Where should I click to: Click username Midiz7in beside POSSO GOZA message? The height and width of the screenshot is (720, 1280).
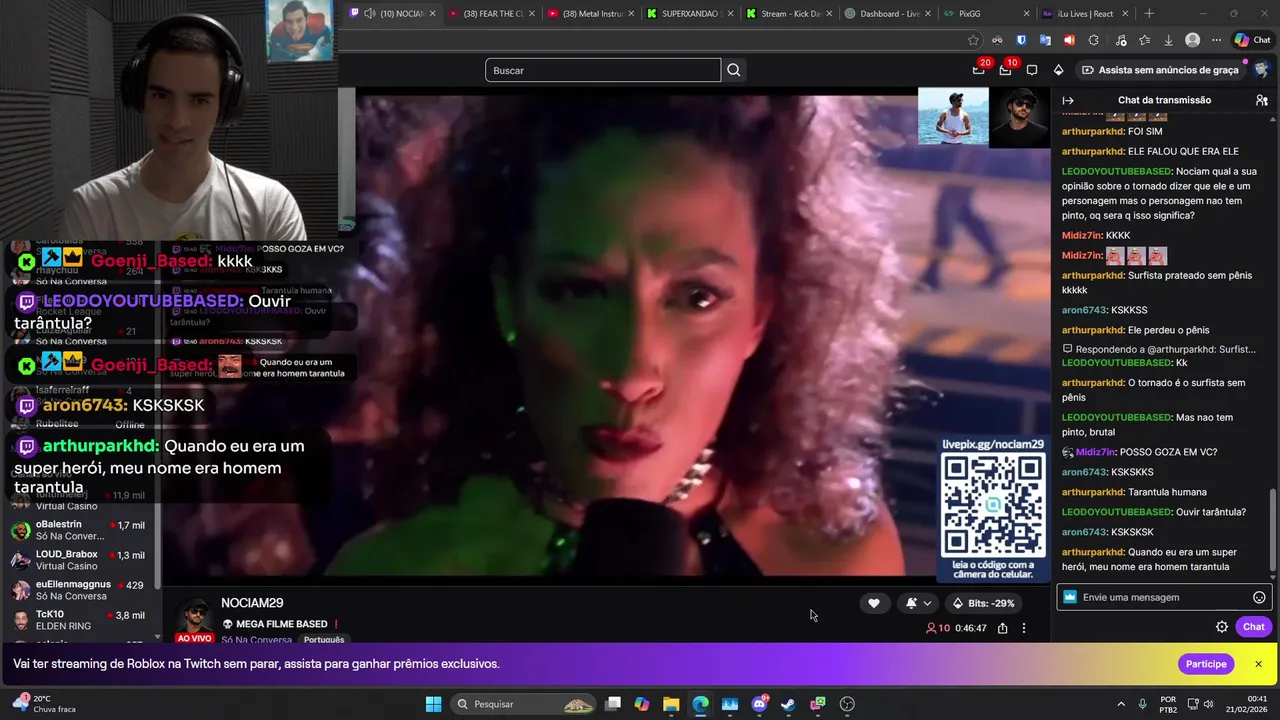point(1095,452)
